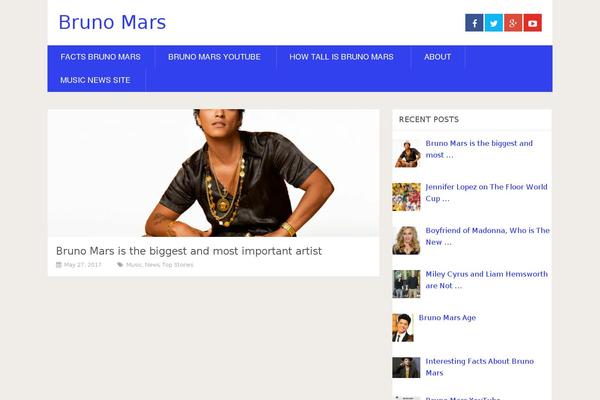Open the YouTube social icon
Screen dimensions: 600x400
[x=533, y=23]
